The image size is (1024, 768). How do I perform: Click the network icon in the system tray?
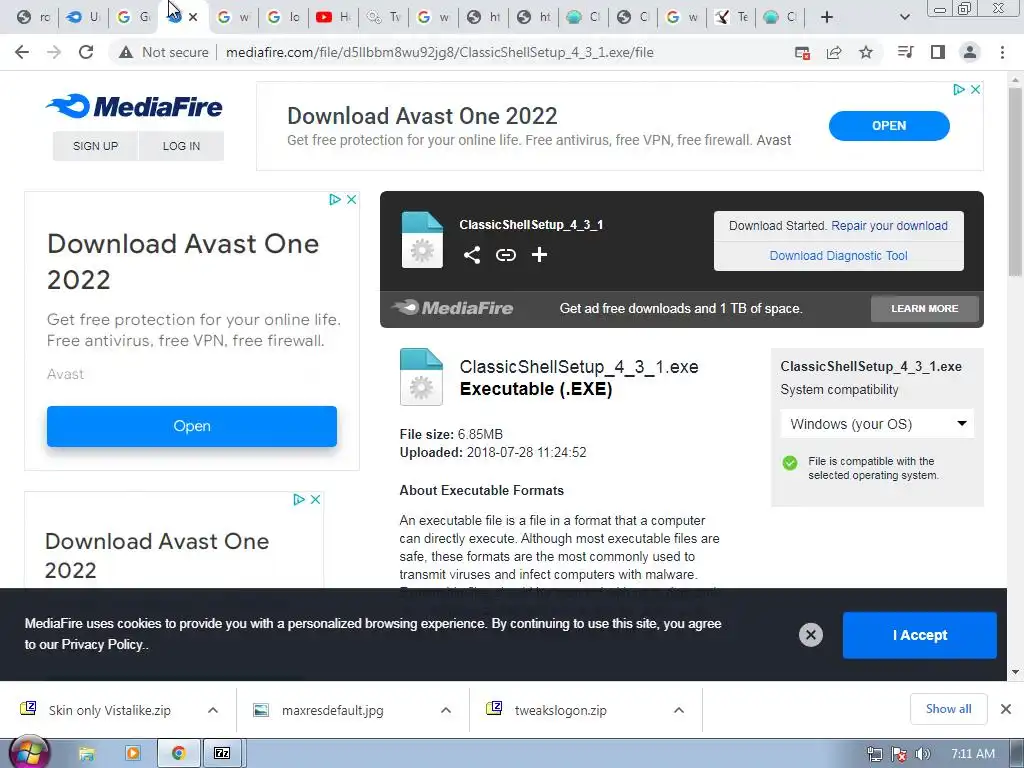pyautogui.click(x=874, y=754)
